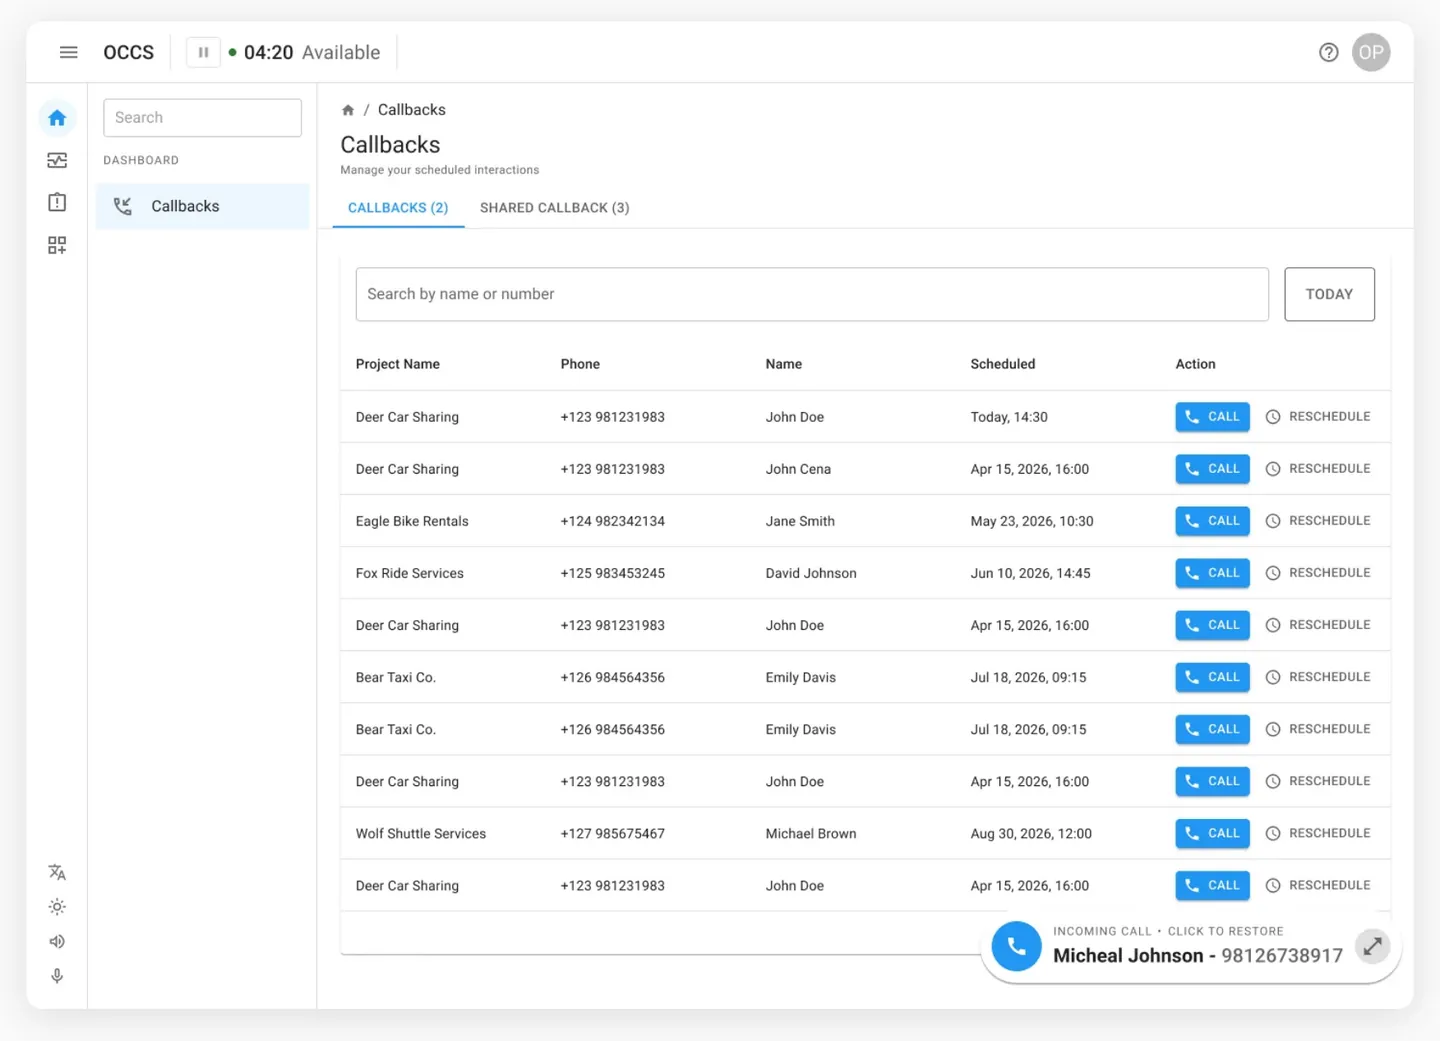
Task: Click the breadcrumb home icon
Action: (348, 110)
